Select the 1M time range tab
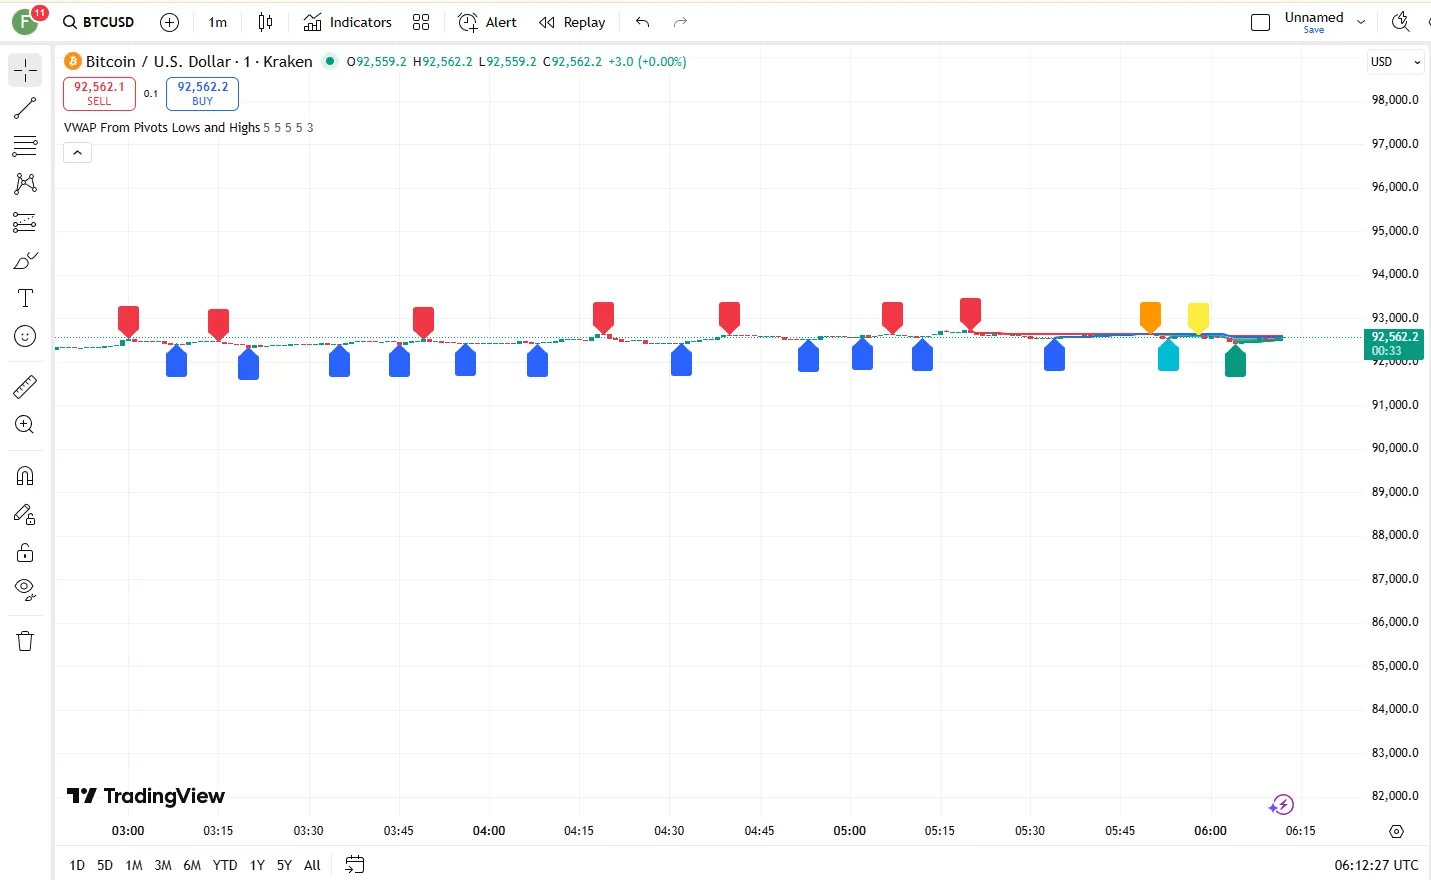The height and width of the screenshot is (880, 1431). (x=134, y=865)
